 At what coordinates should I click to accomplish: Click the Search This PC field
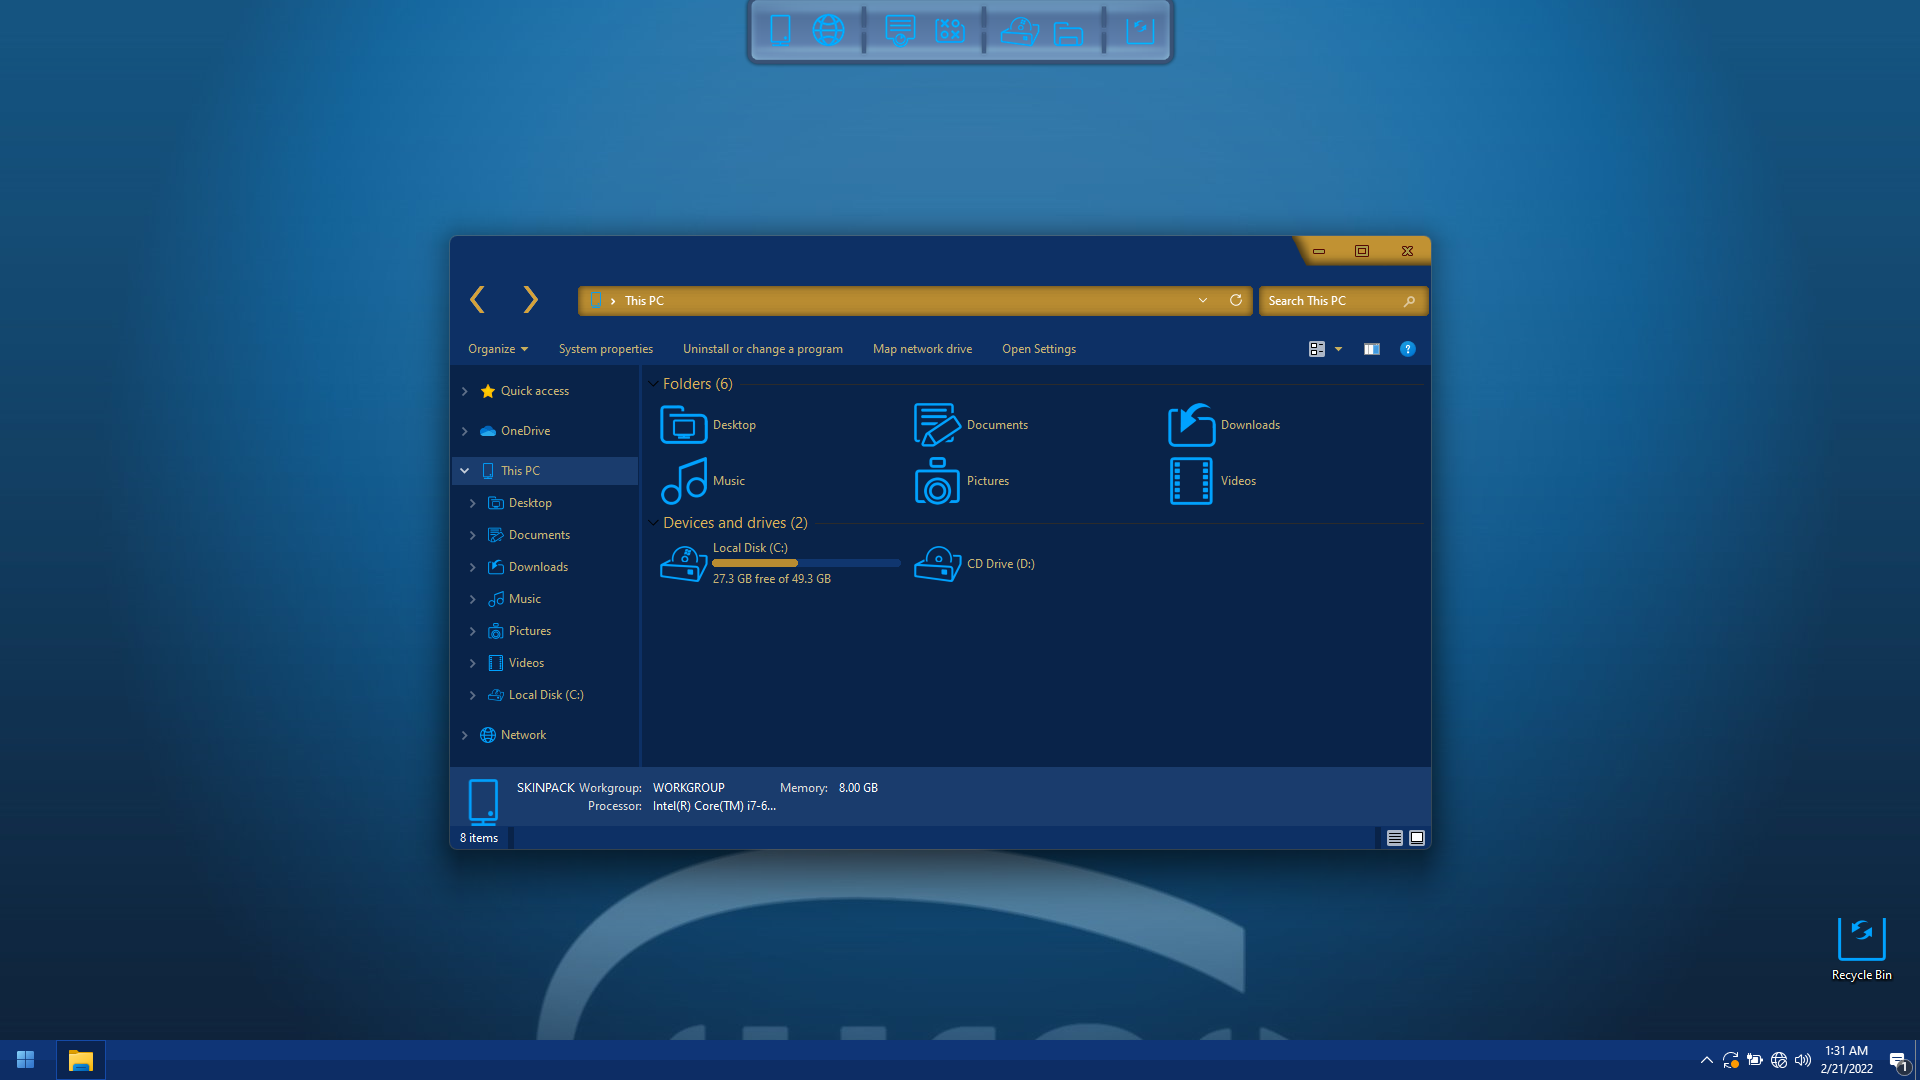[x=1343, y=301]
